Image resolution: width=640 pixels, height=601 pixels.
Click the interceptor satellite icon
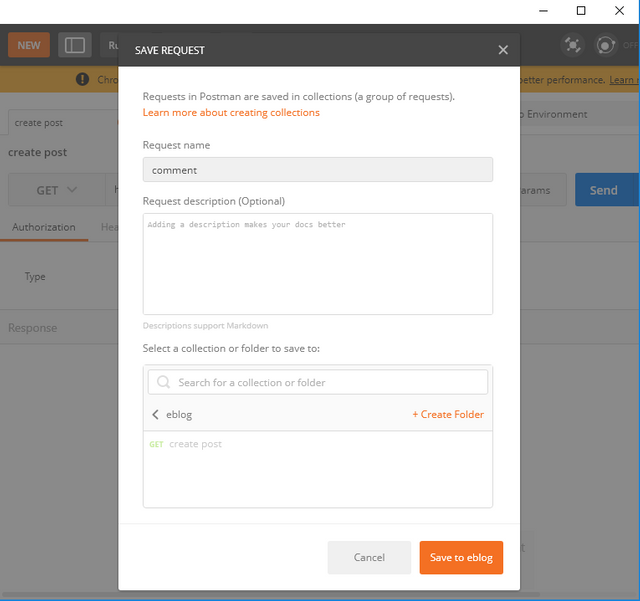tap(572, 45)
